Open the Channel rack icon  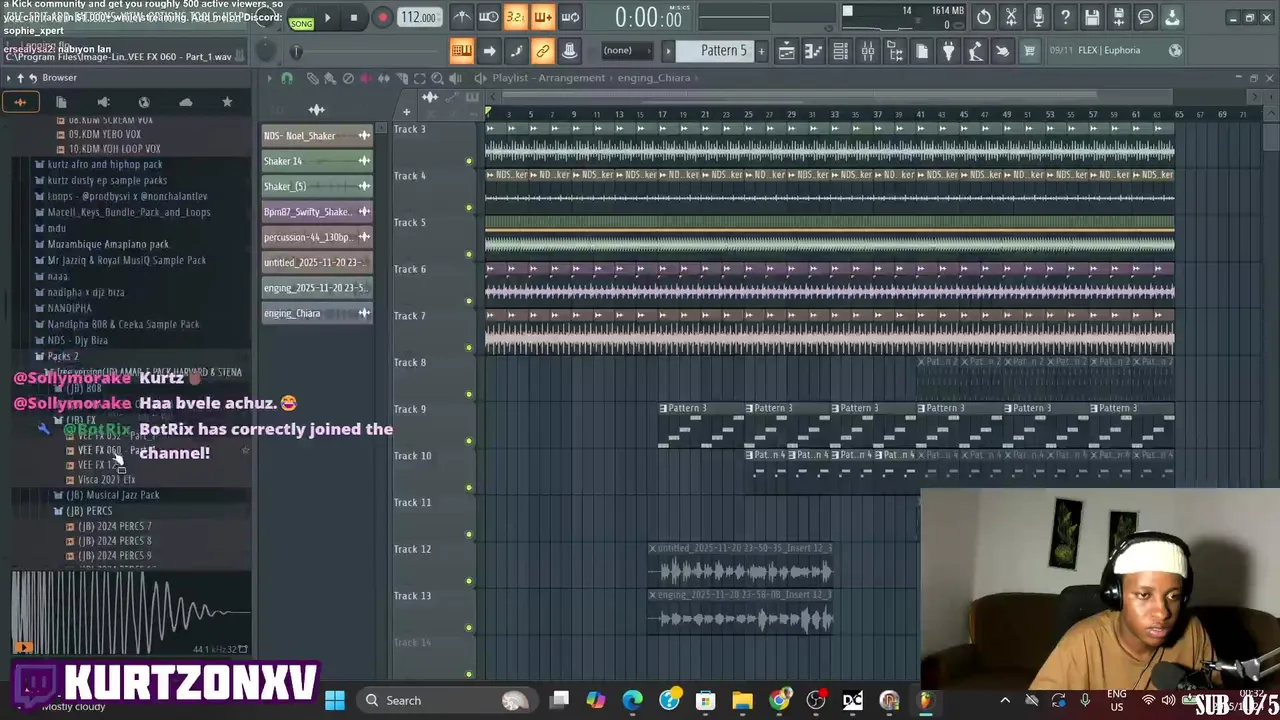coord(841,51)
